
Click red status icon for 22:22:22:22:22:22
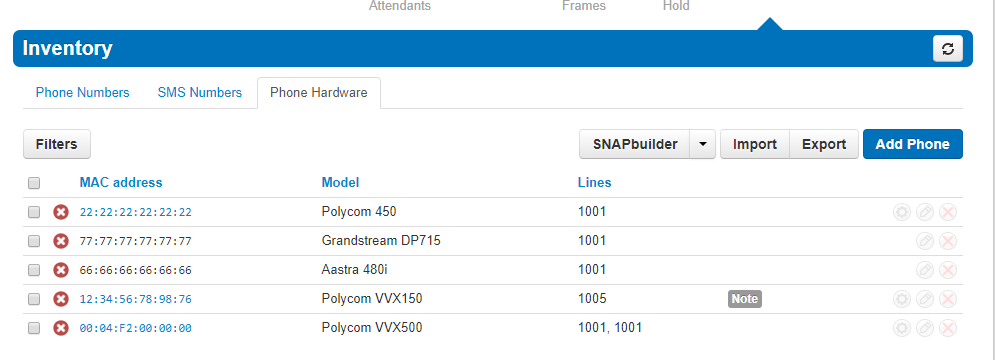[61, 212]
